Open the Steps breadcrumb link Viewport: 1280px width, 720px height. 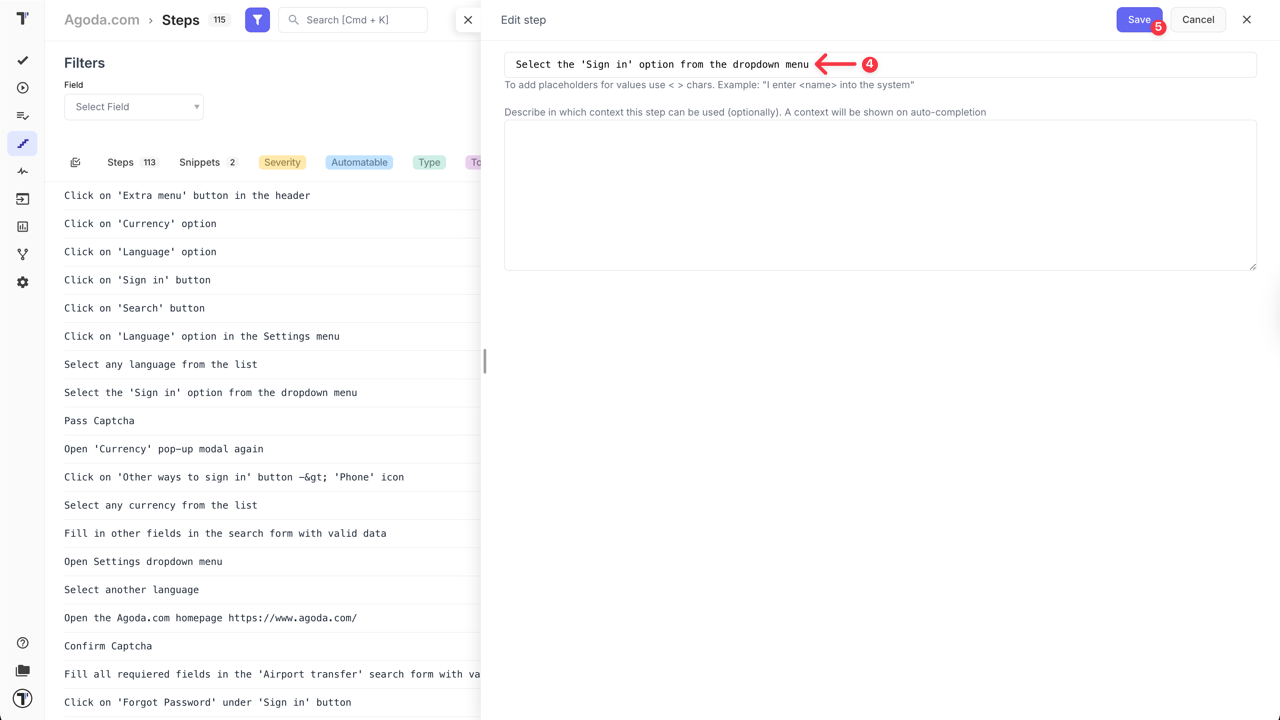180,20
